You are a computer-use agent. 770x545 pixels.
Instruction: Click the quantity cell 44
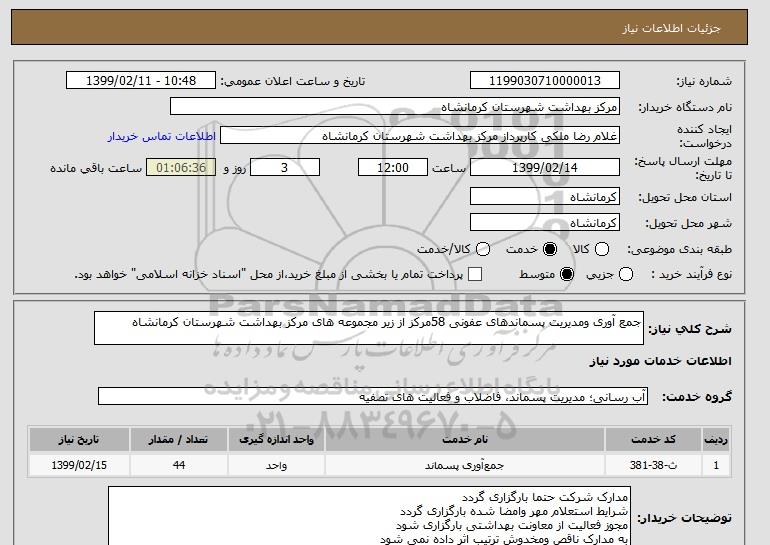(x=178, y=465)
